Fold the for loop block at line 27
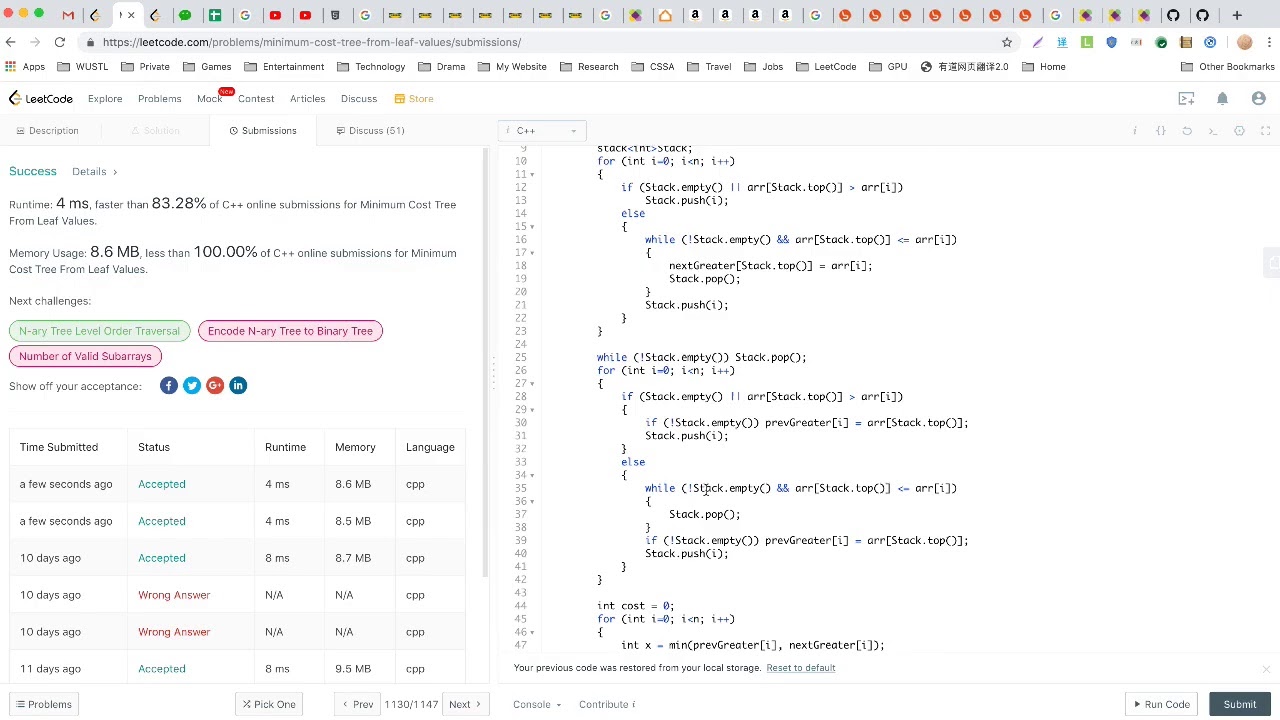The width and height of the screenshot is (1280, 720). [533, 384]
